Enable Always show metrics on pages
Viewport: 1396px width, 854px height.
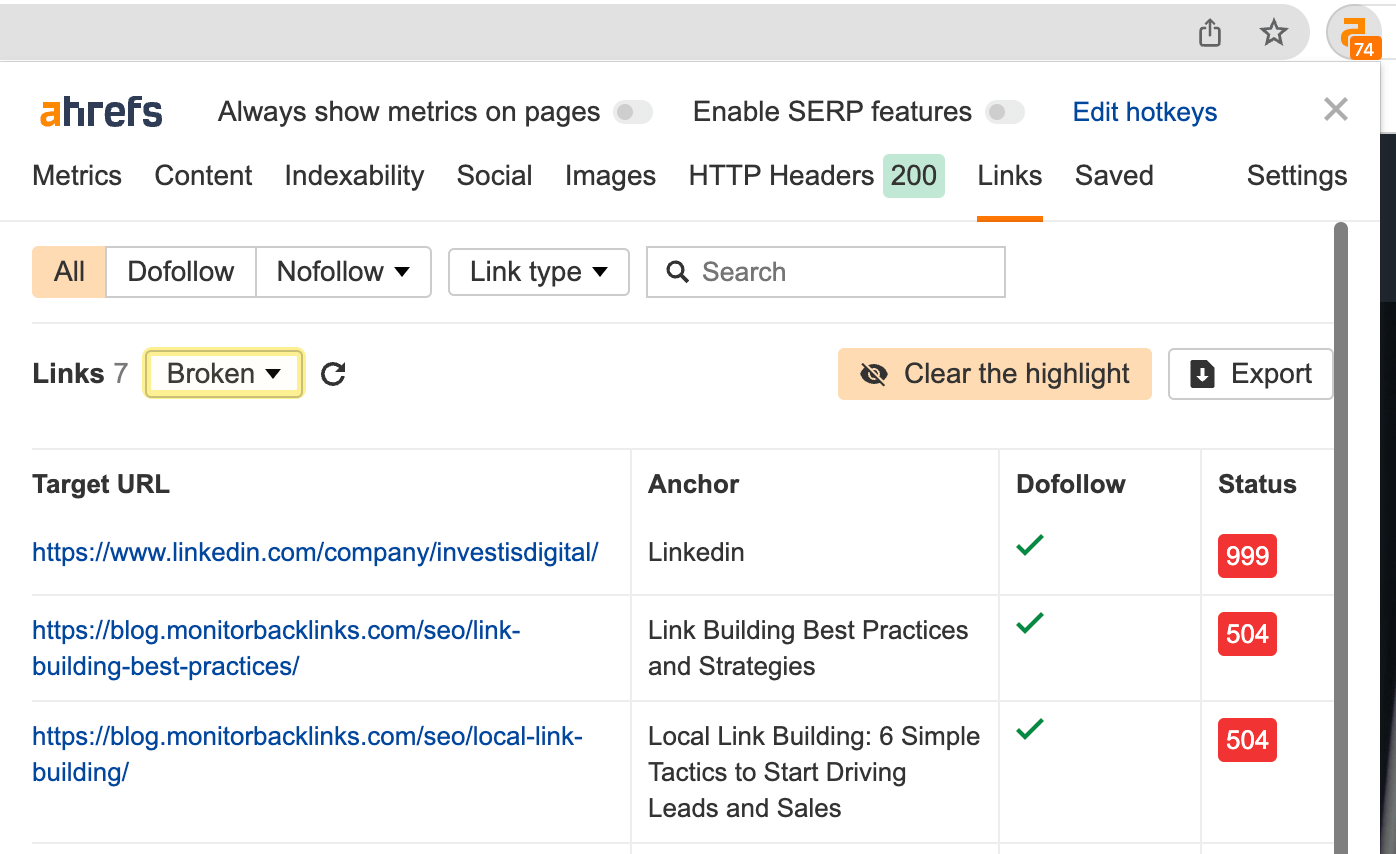pos(633,113)
